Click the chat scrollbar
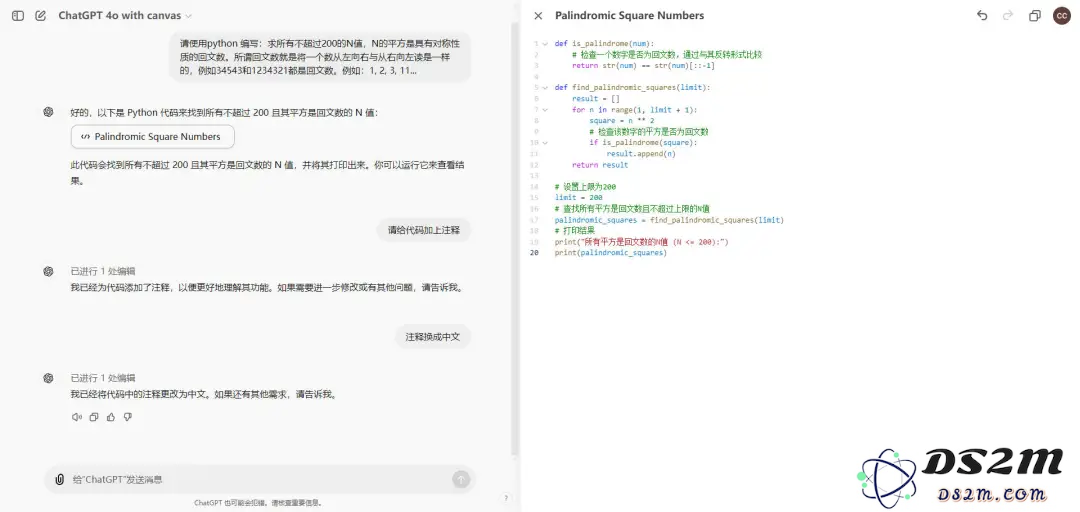The image size is (1080, 512). coord(515,238)
